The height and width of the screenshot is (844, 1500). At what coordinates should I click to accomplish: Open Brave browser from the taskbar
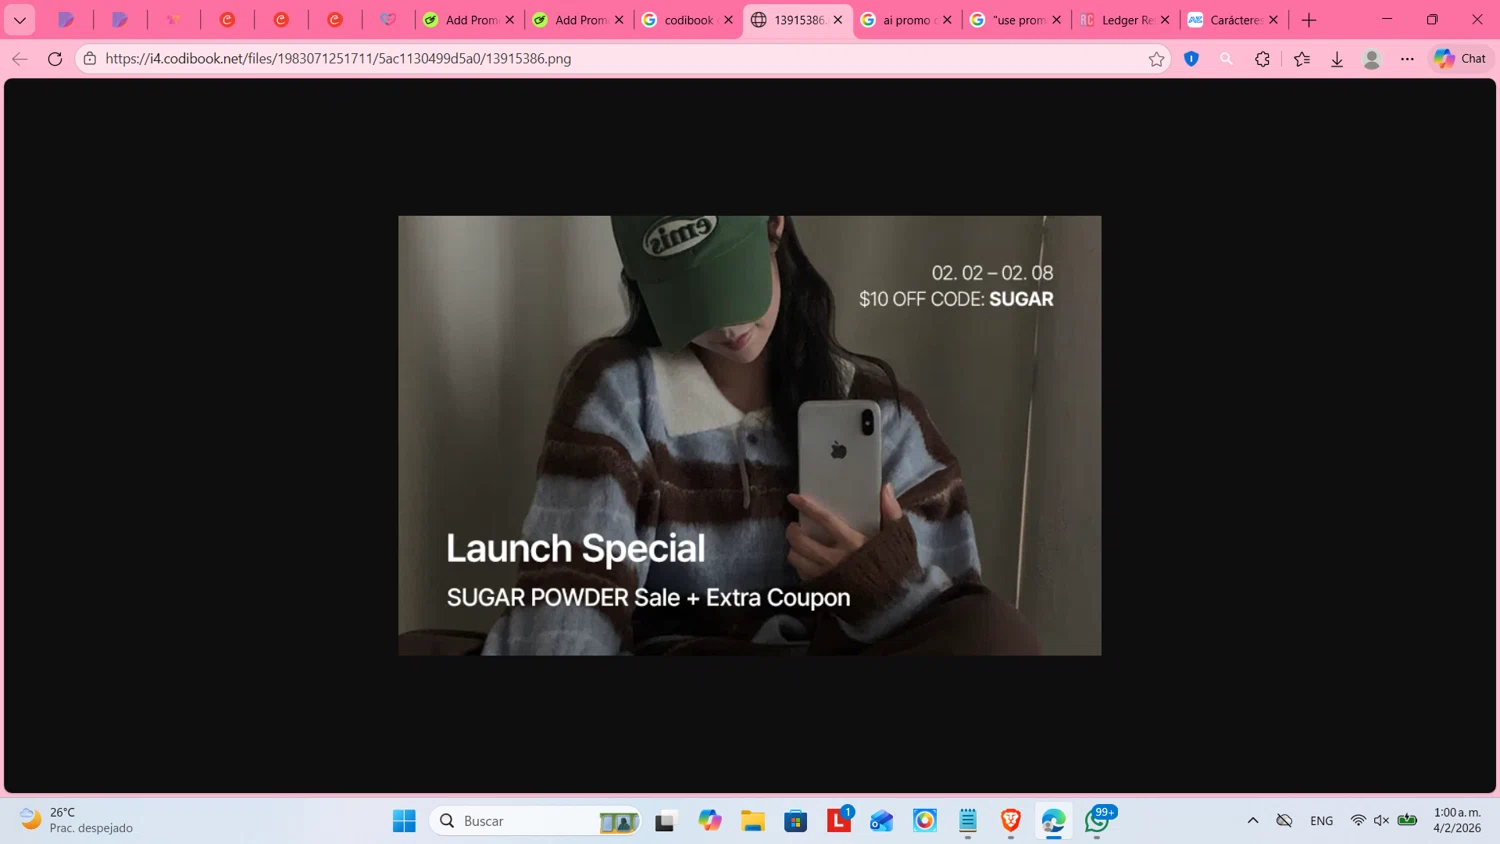point(1011,821)
